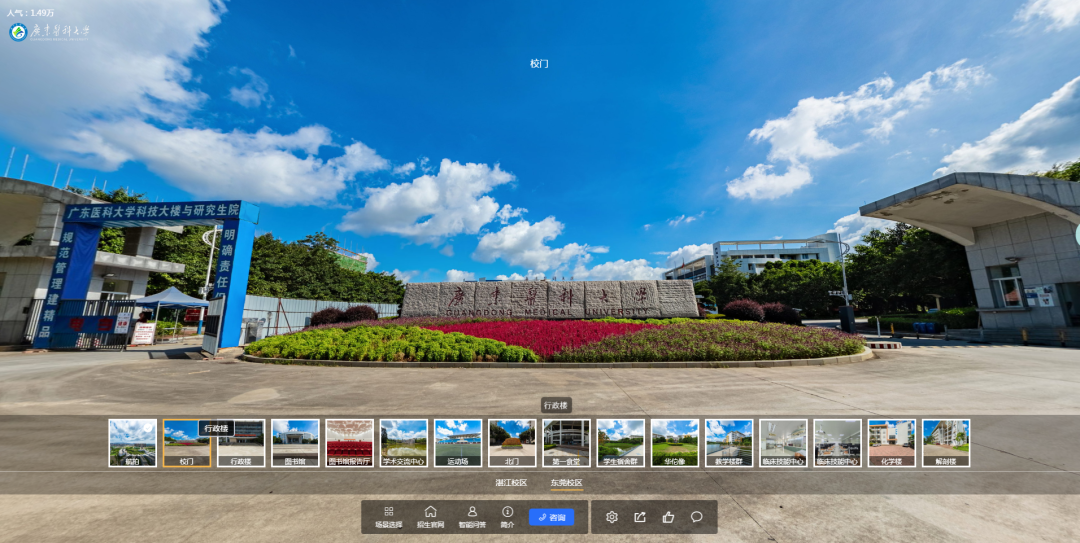
Task: Give a thumbs-up like
Action: [x=668, y=517]
